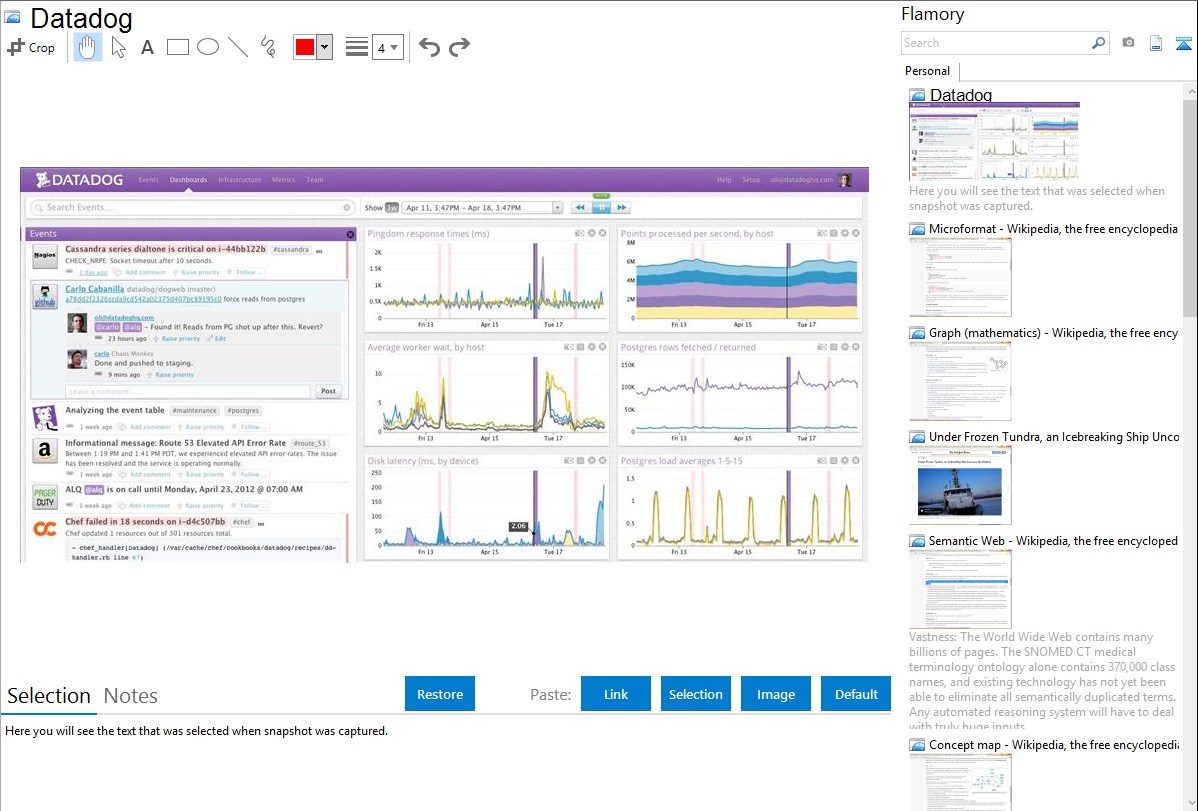Redo the last undone edit

click(x=459, y=47)
